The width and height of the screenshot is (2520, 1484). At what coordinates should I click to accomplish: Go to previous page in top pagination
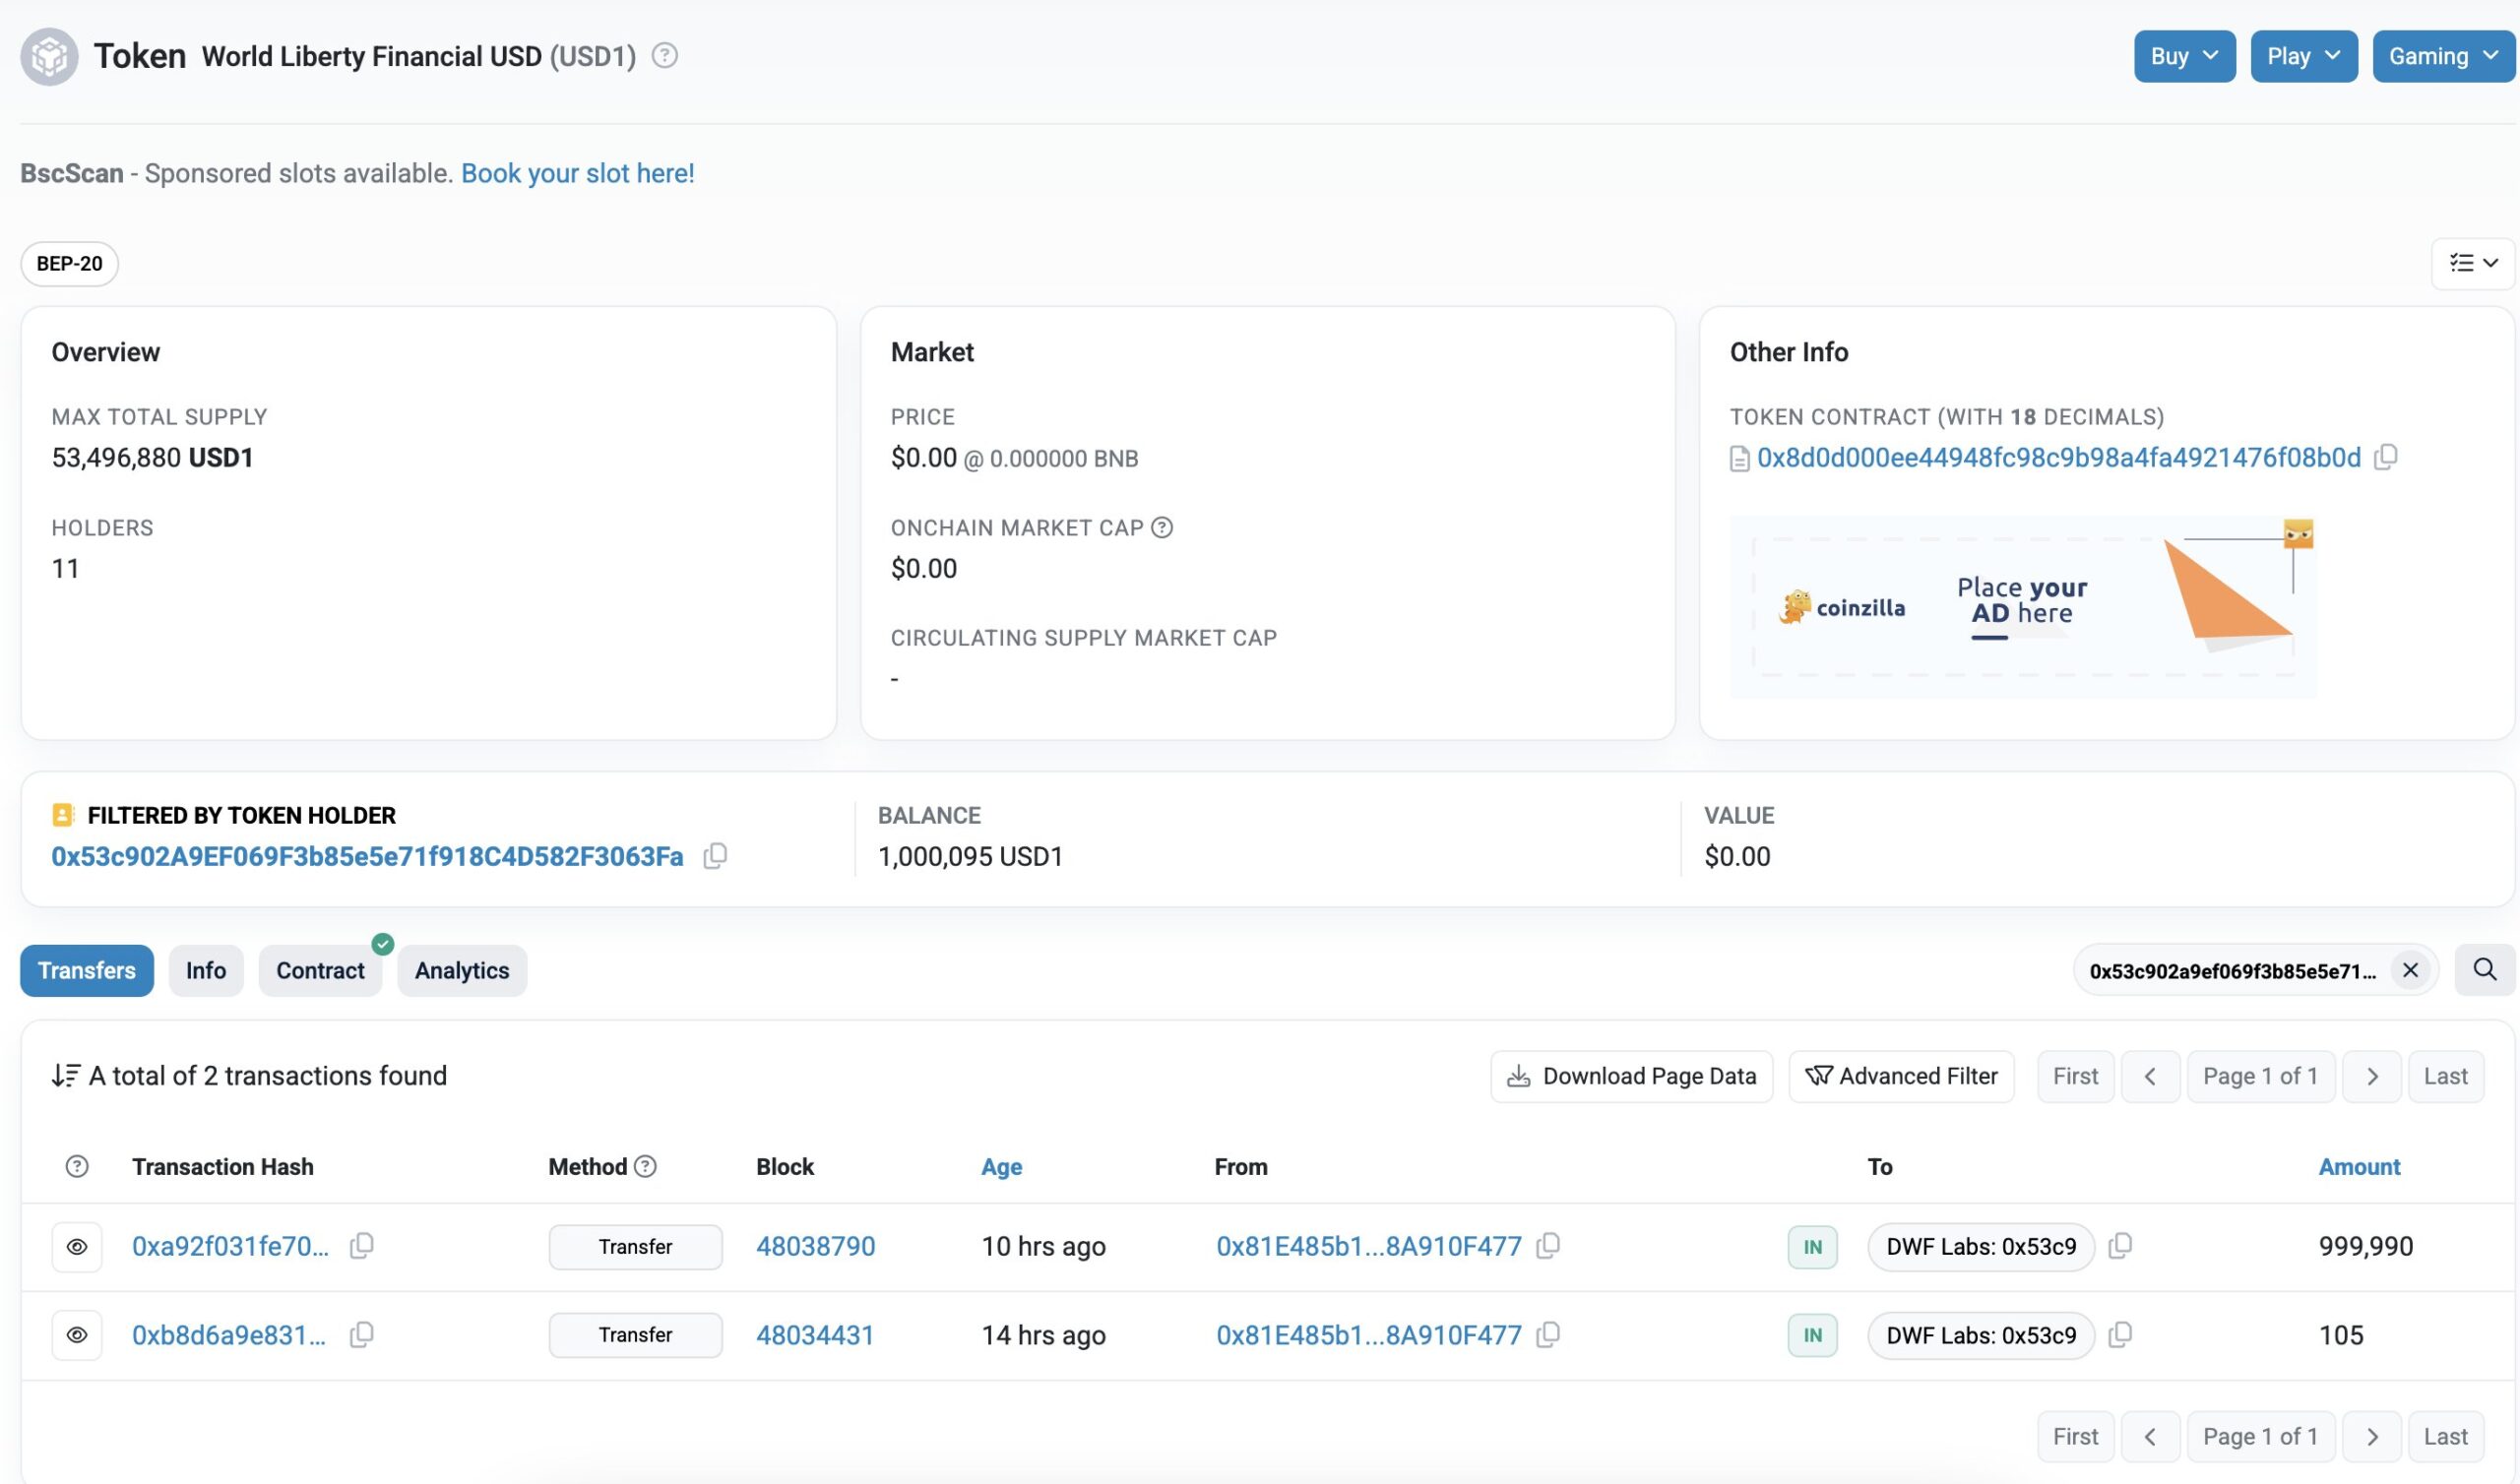(2149, 1076)
